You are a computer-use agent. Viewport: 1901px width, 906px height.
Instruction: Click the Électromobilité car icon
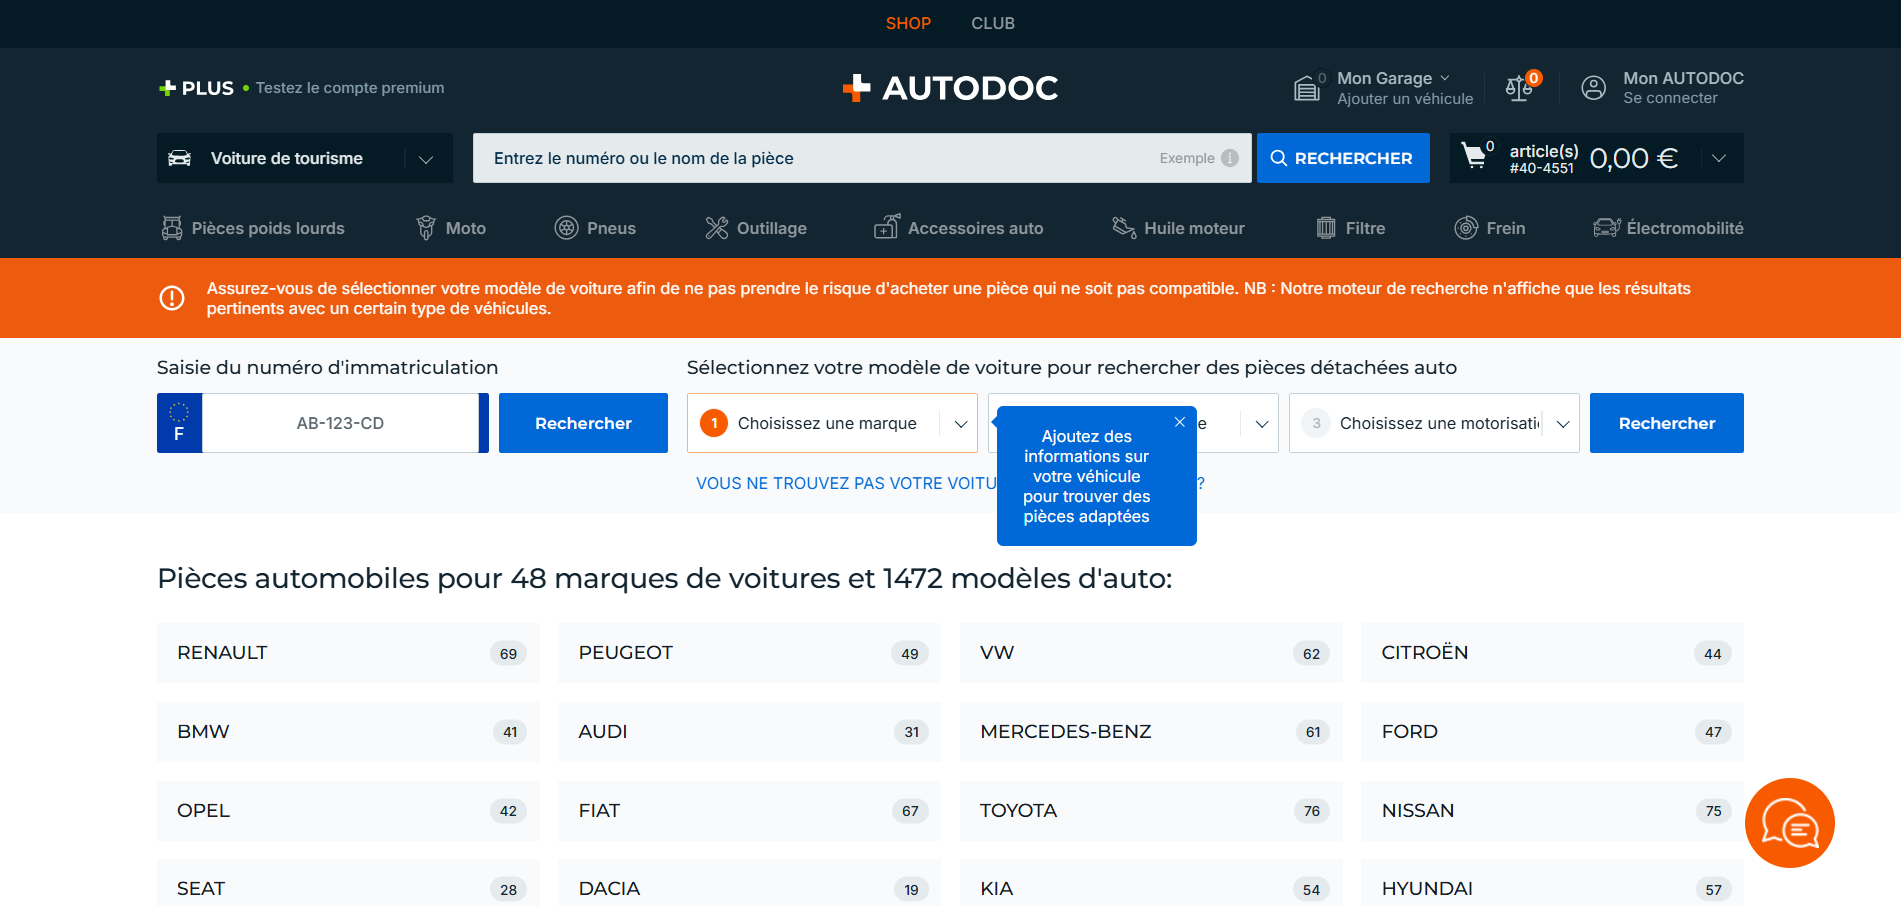(x=1606, y=228)
